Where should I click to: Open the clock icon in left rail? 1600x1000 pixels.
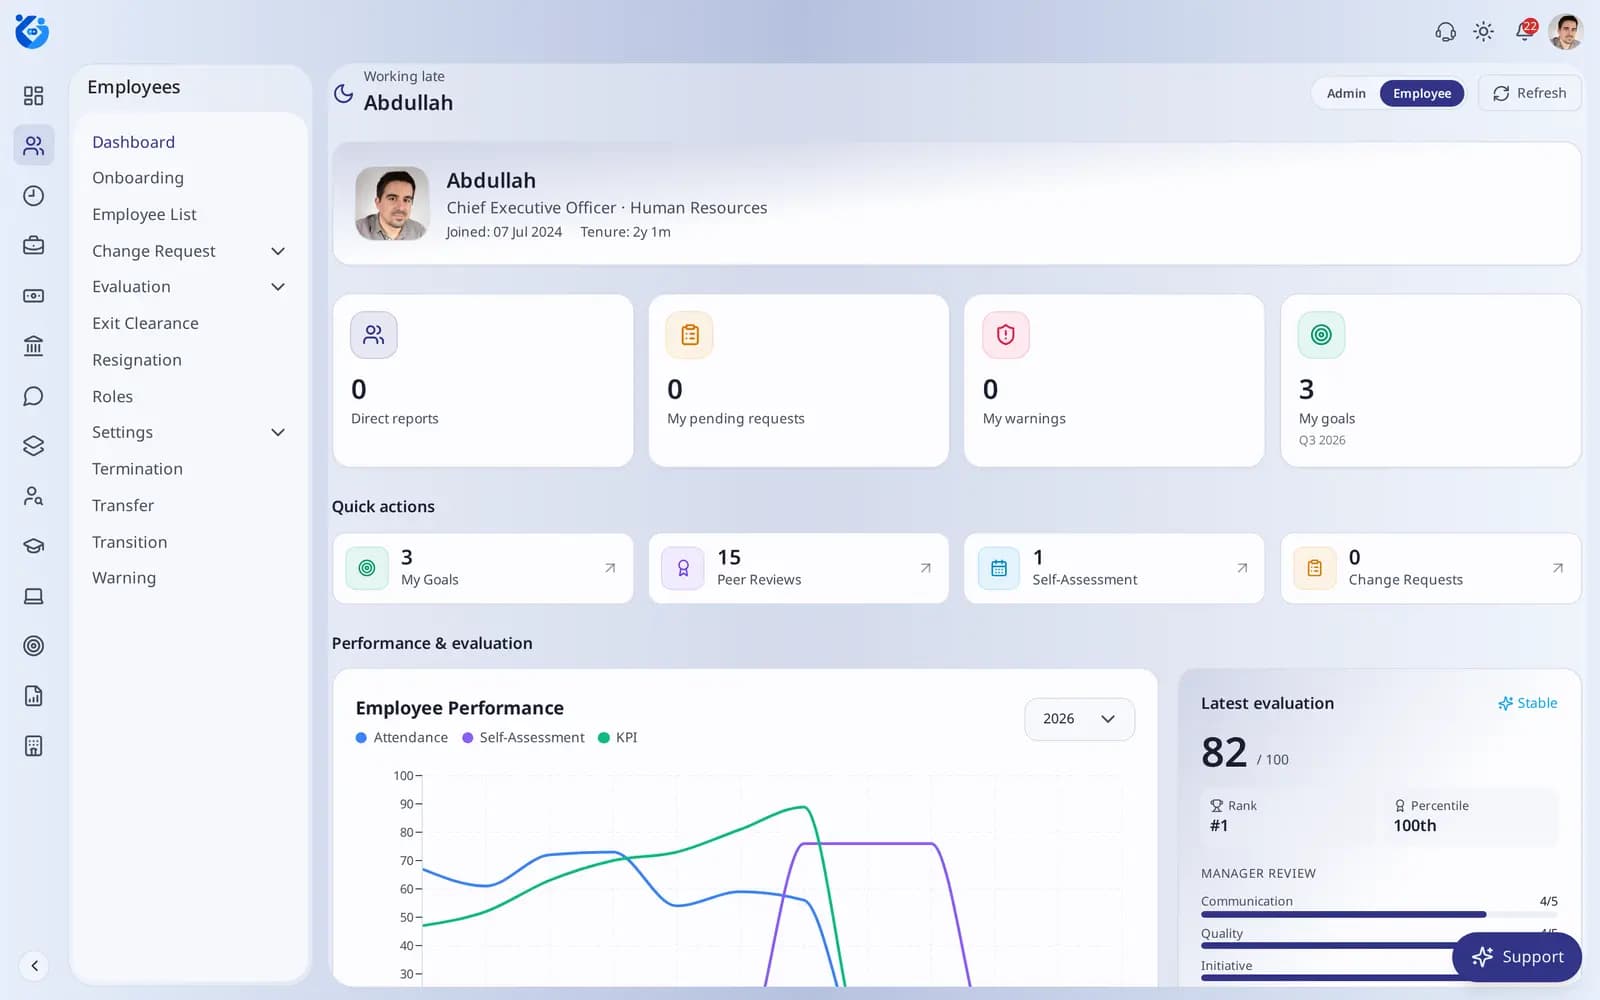pos(33,195)
